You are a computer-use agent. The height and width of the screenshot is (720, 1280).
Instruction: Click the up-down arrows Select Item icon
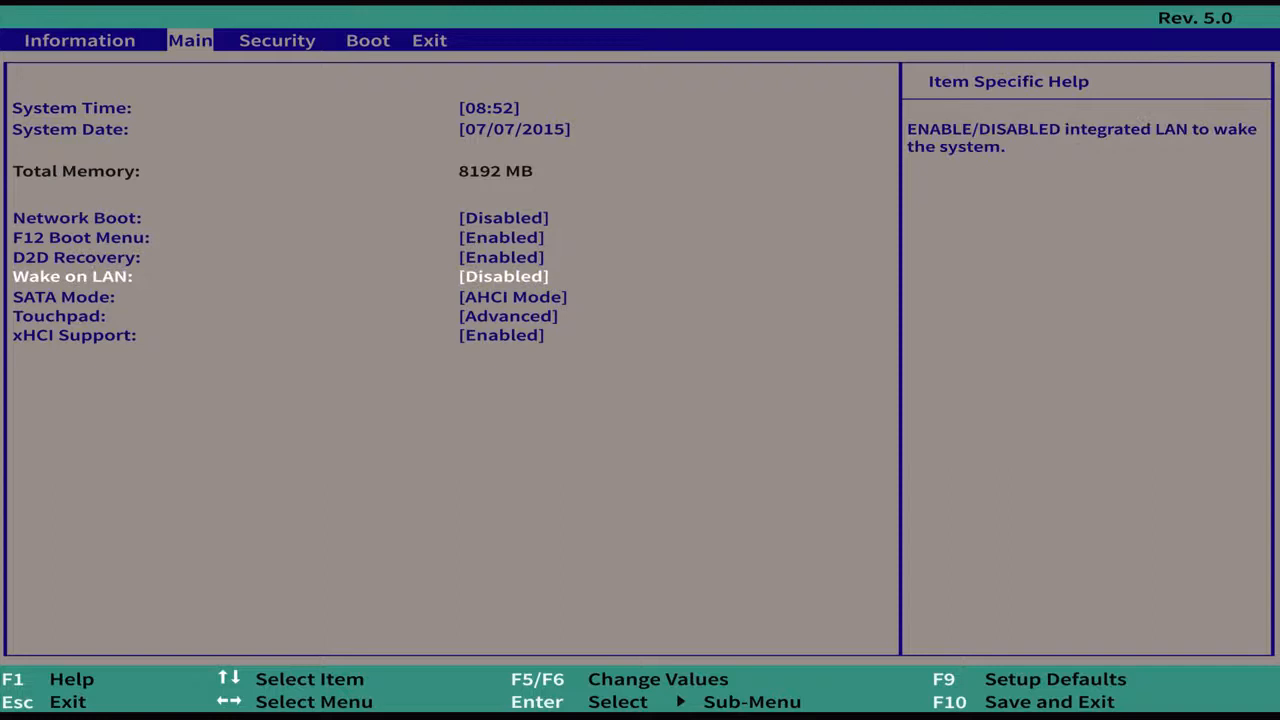(x=229, y=678)
